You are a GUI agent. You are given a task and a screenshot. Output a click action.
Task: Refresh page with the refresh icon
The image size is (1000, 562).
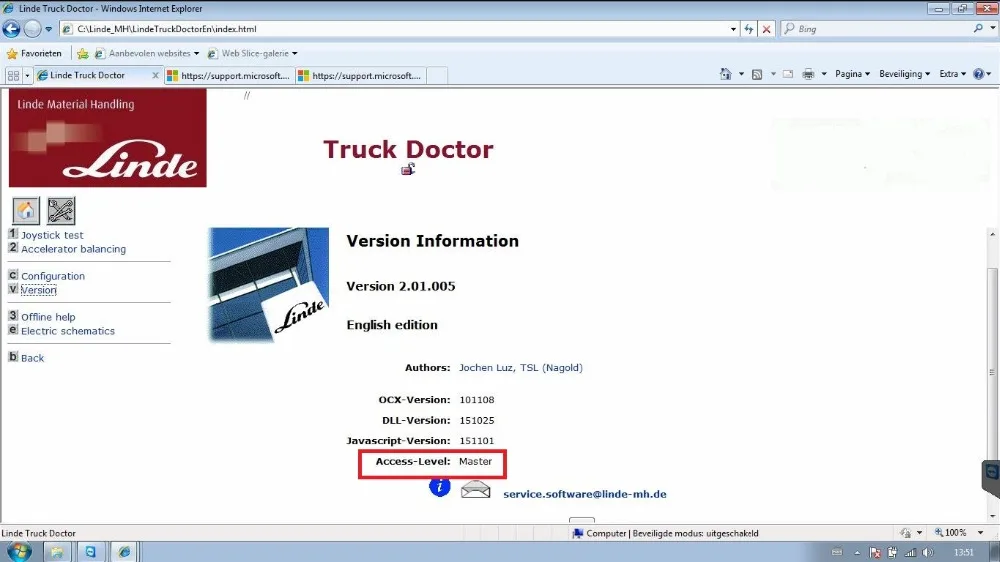tap(749, 29)
